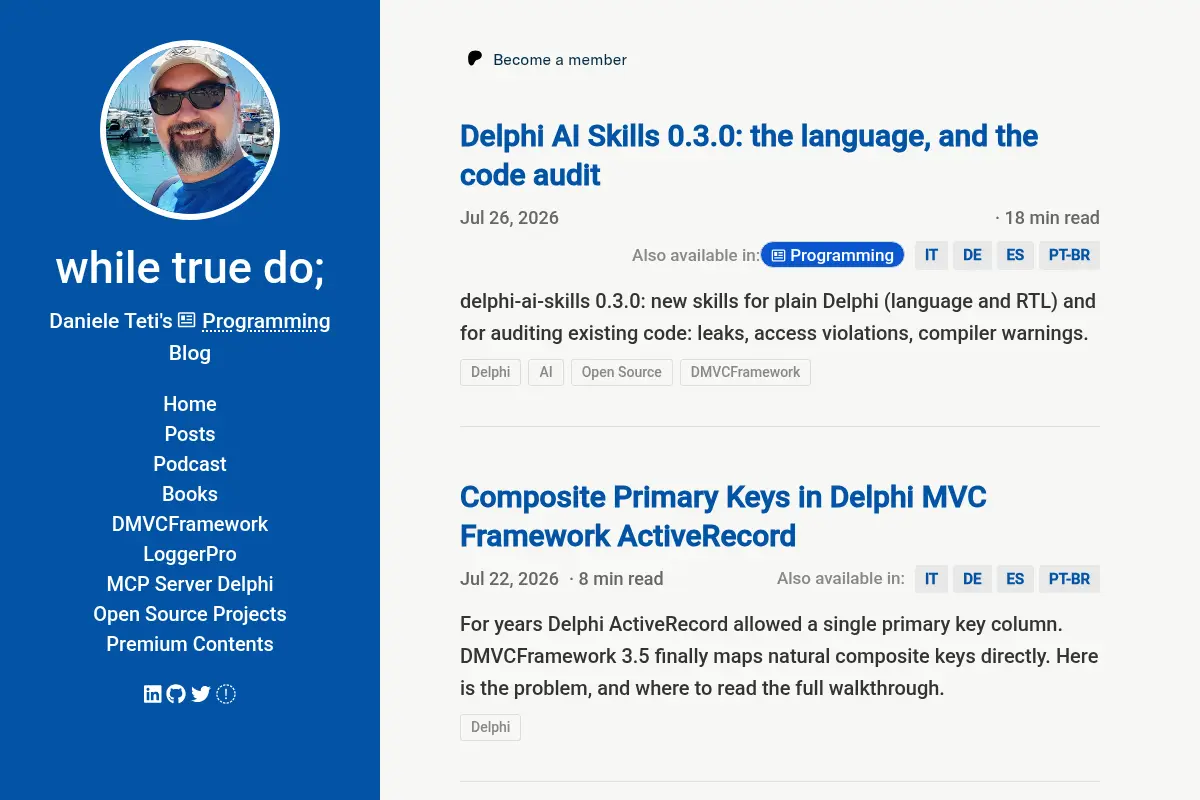The image size is (1200, 800).
Task: Switch first post to PT-BR language
Action: tap(1069, 255)
